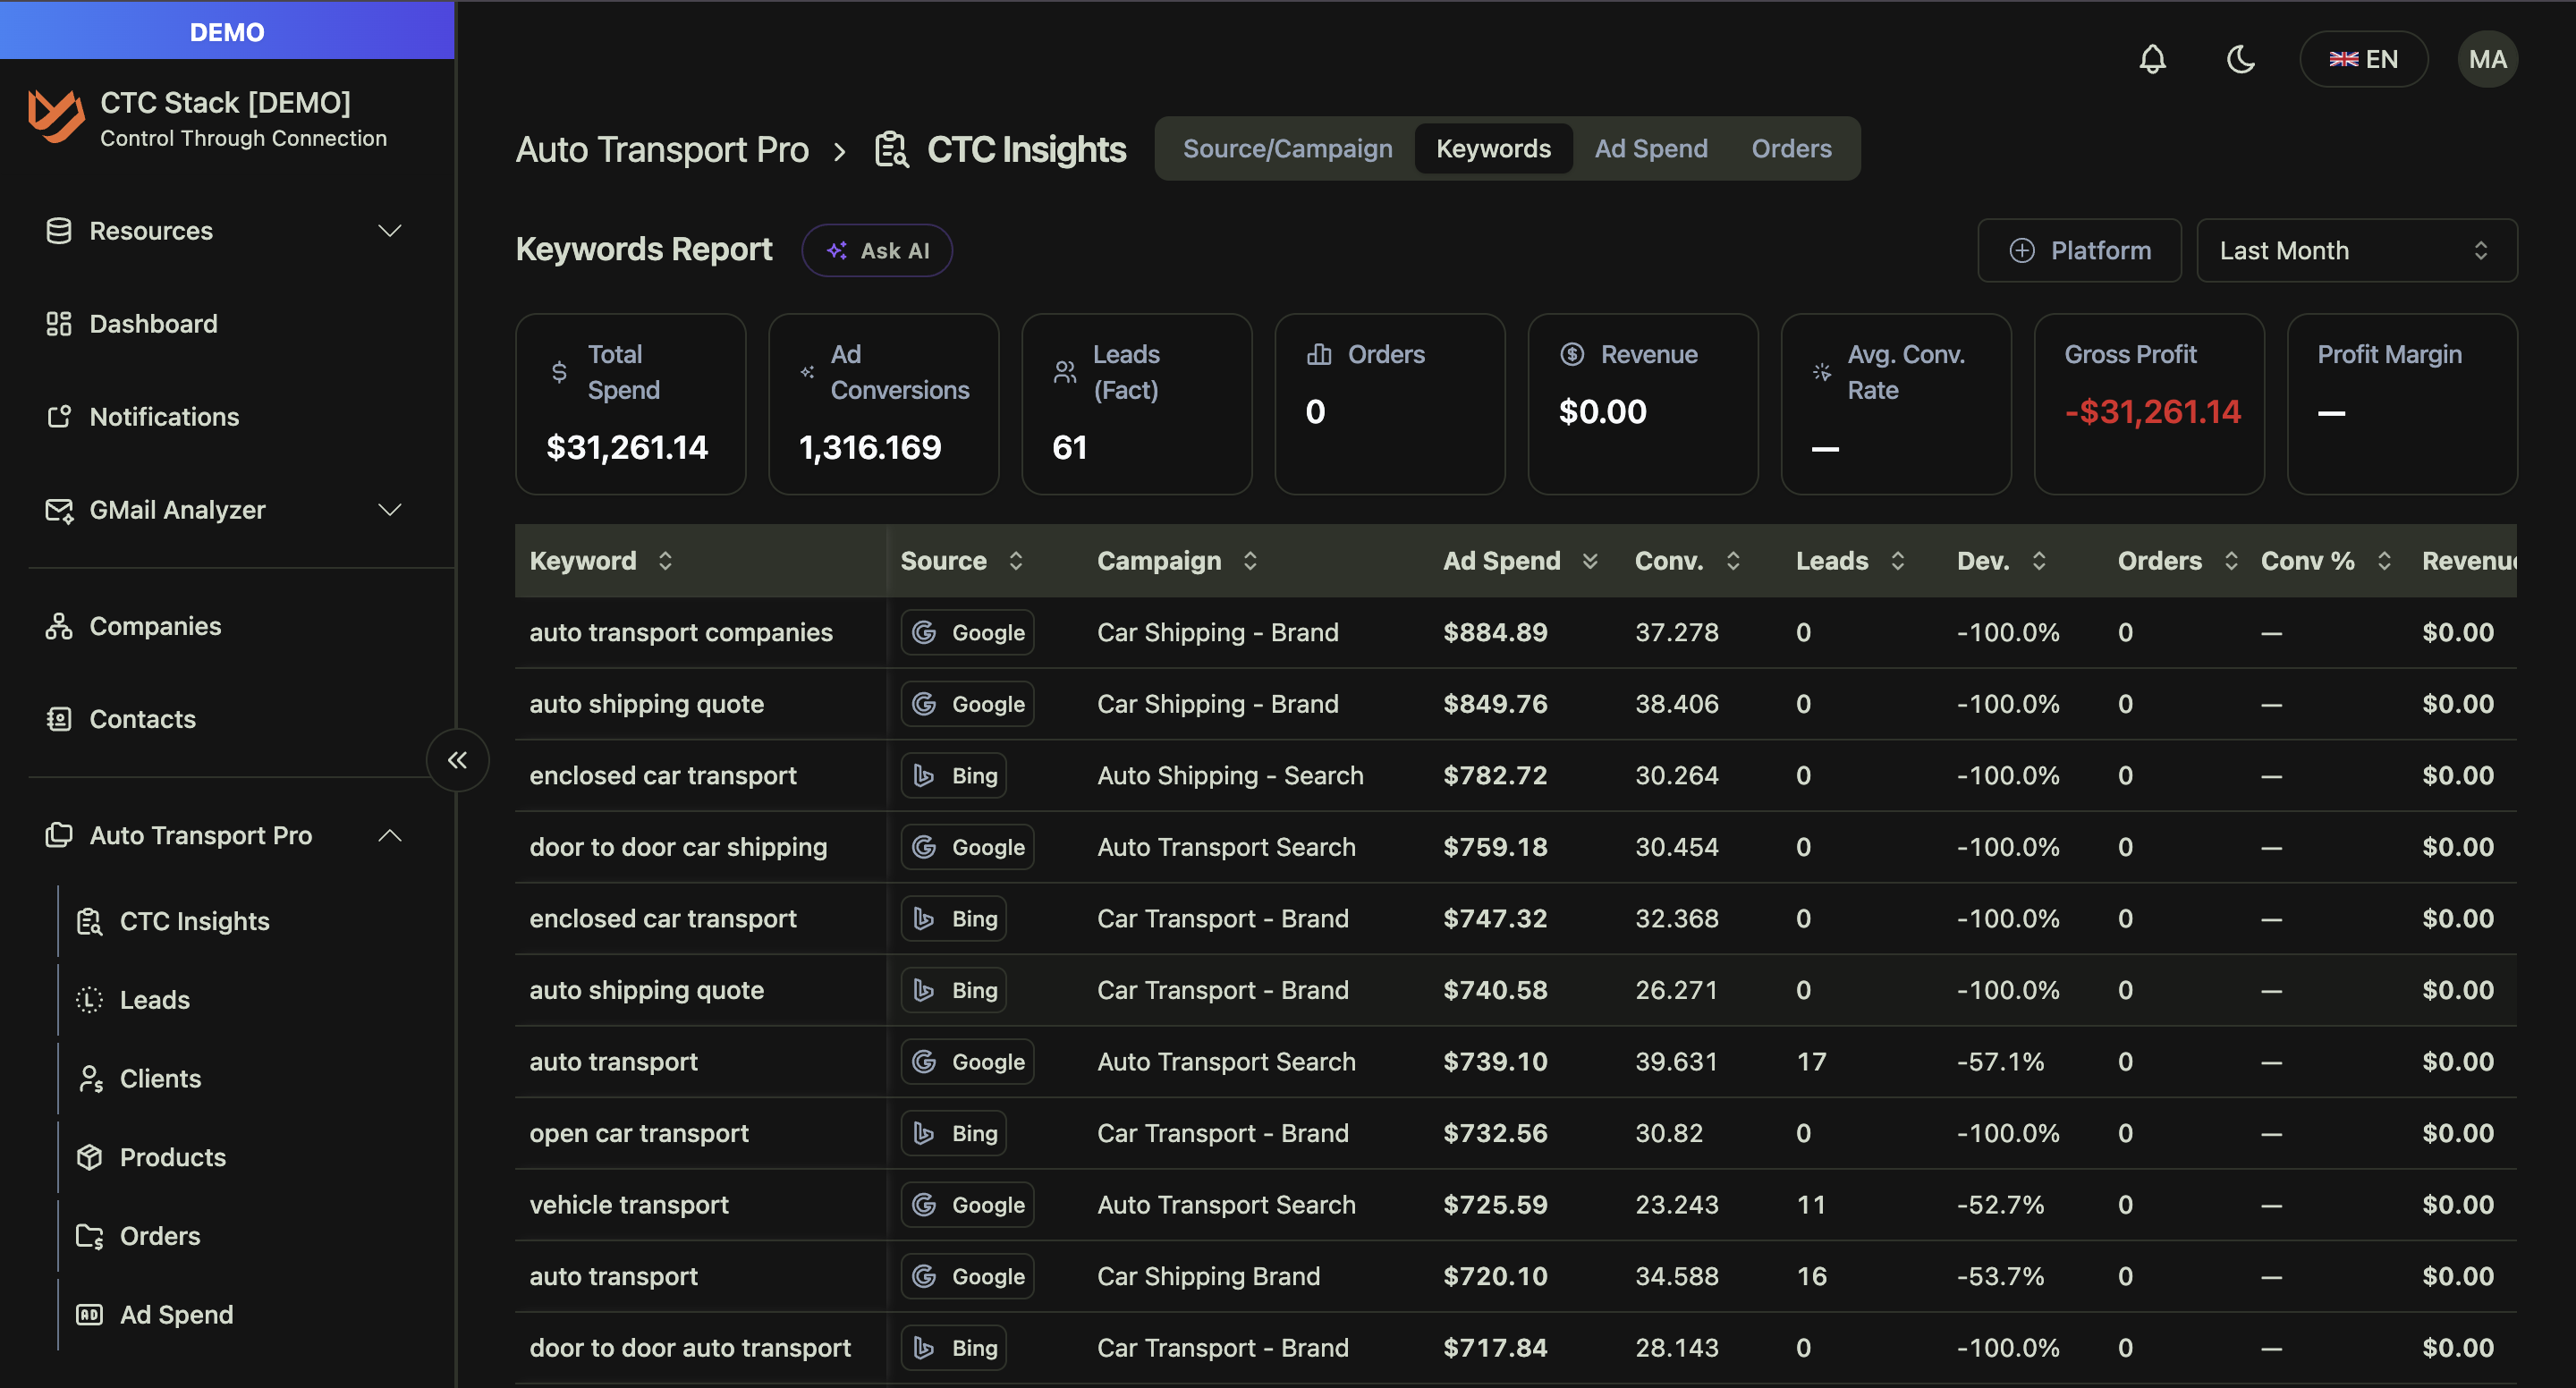Click the Companies icon in the sidebar

pyautogui.click(x=58, y=626)
